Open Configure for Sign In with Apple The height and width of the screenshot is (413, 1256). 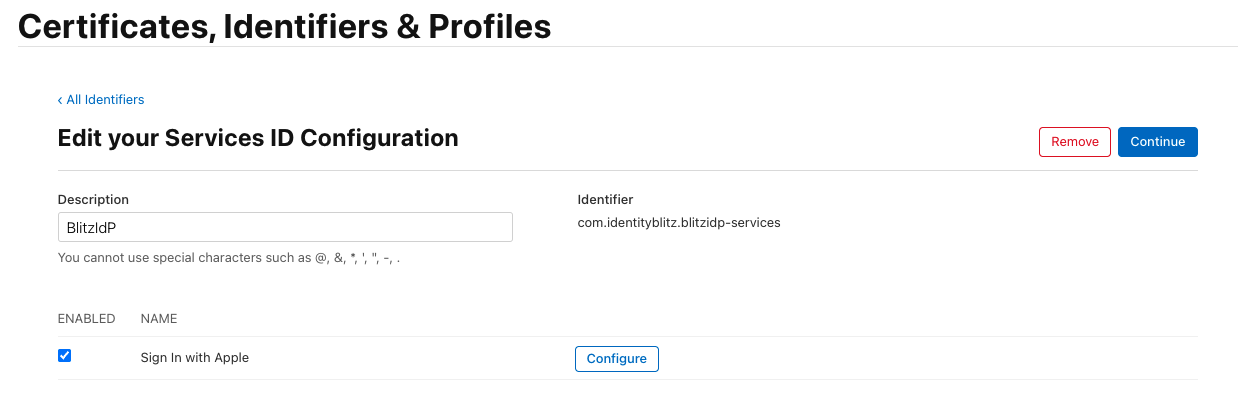tap(616, 359)
